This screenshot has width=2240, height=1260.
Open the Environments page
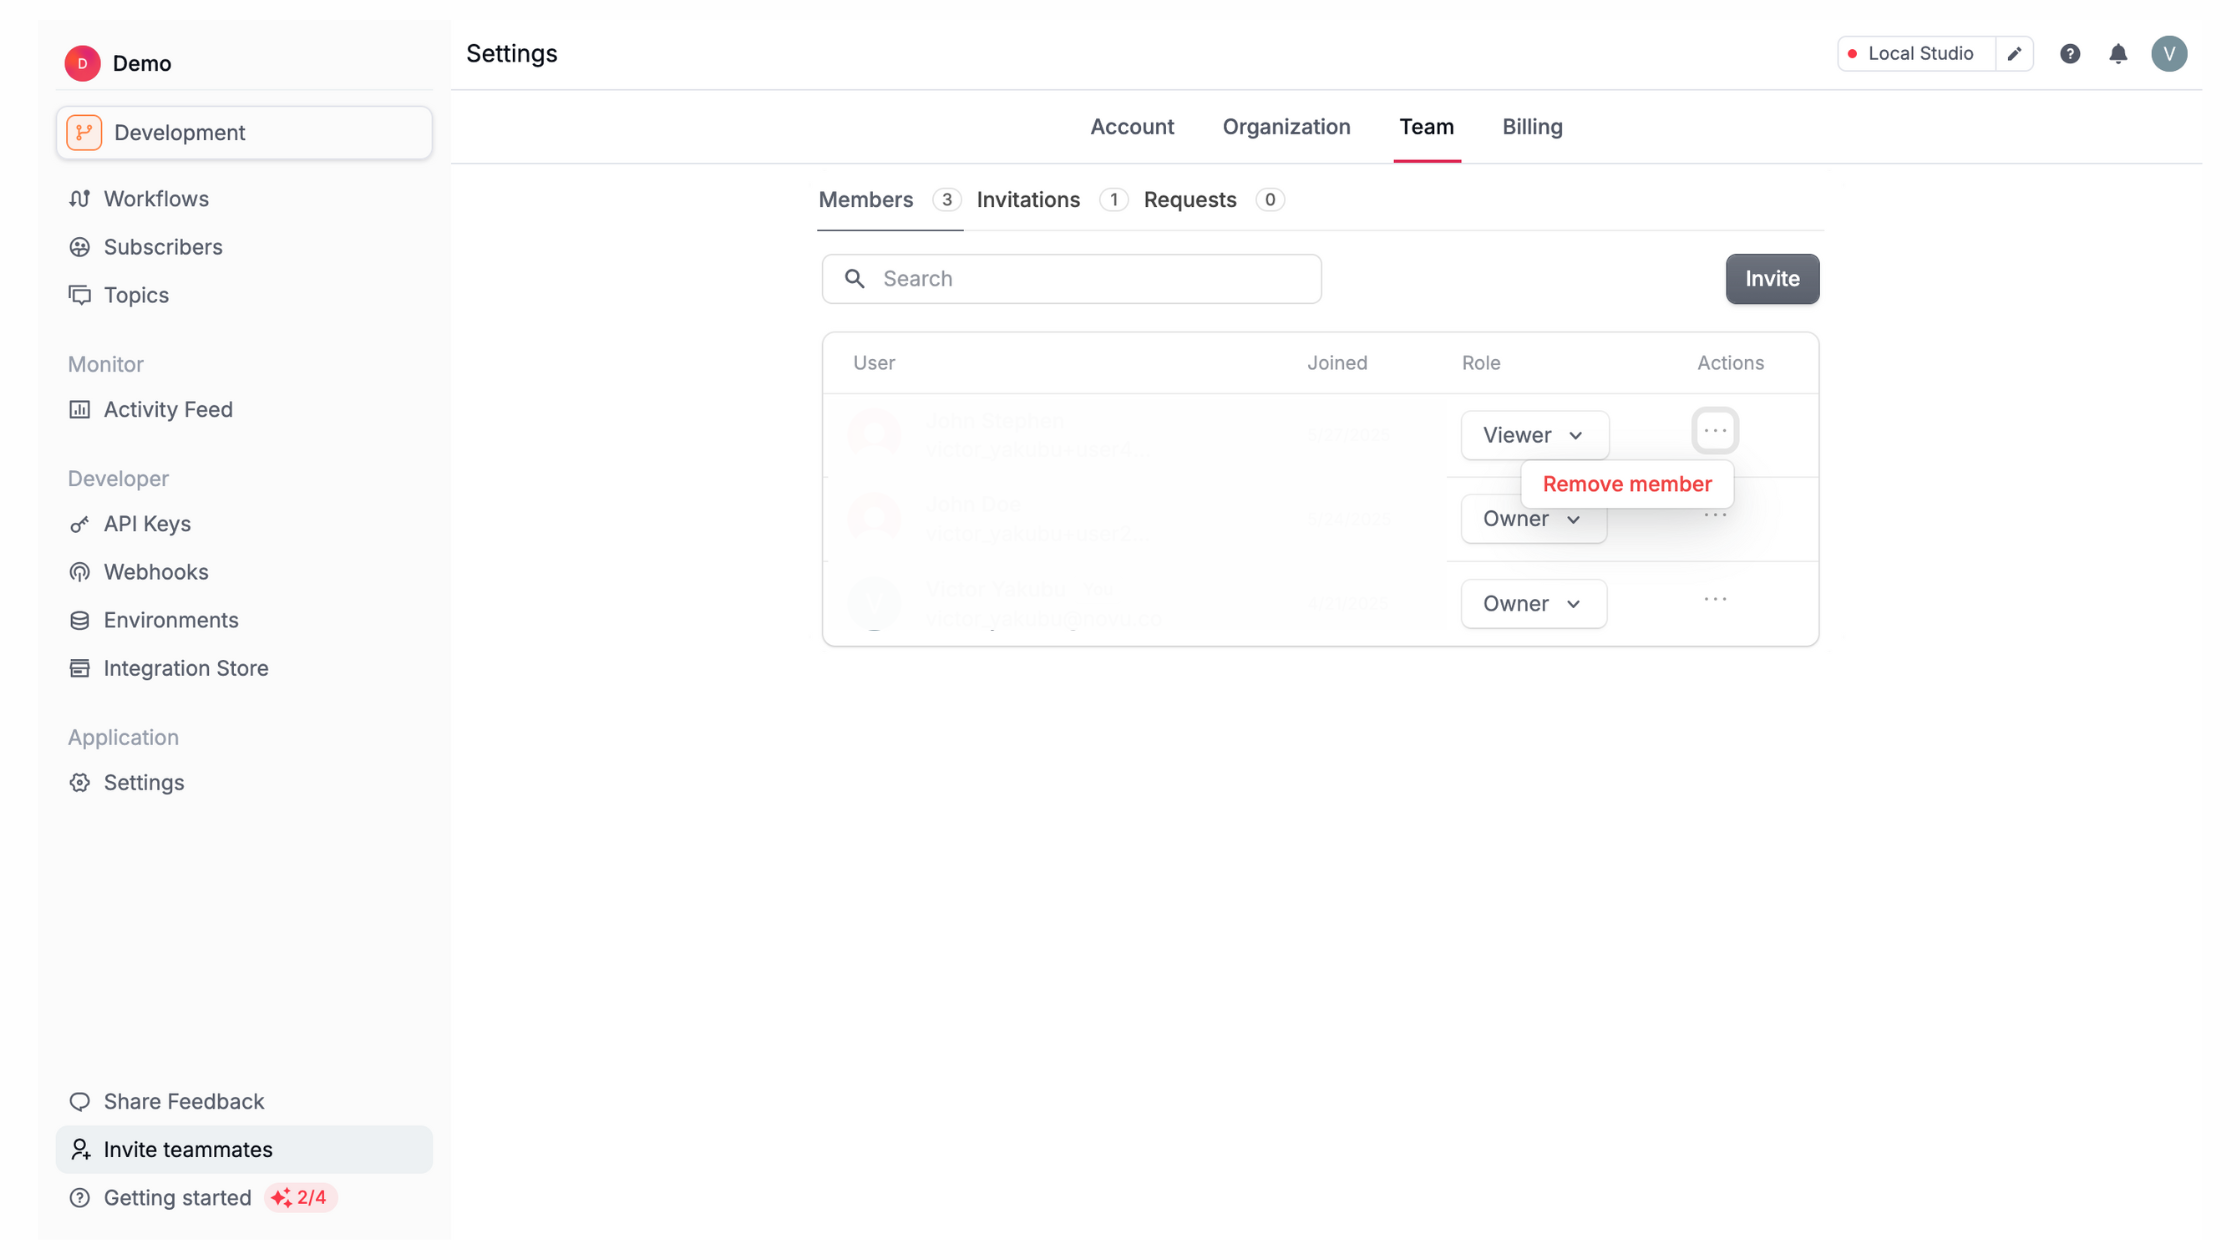click(170, 619)
